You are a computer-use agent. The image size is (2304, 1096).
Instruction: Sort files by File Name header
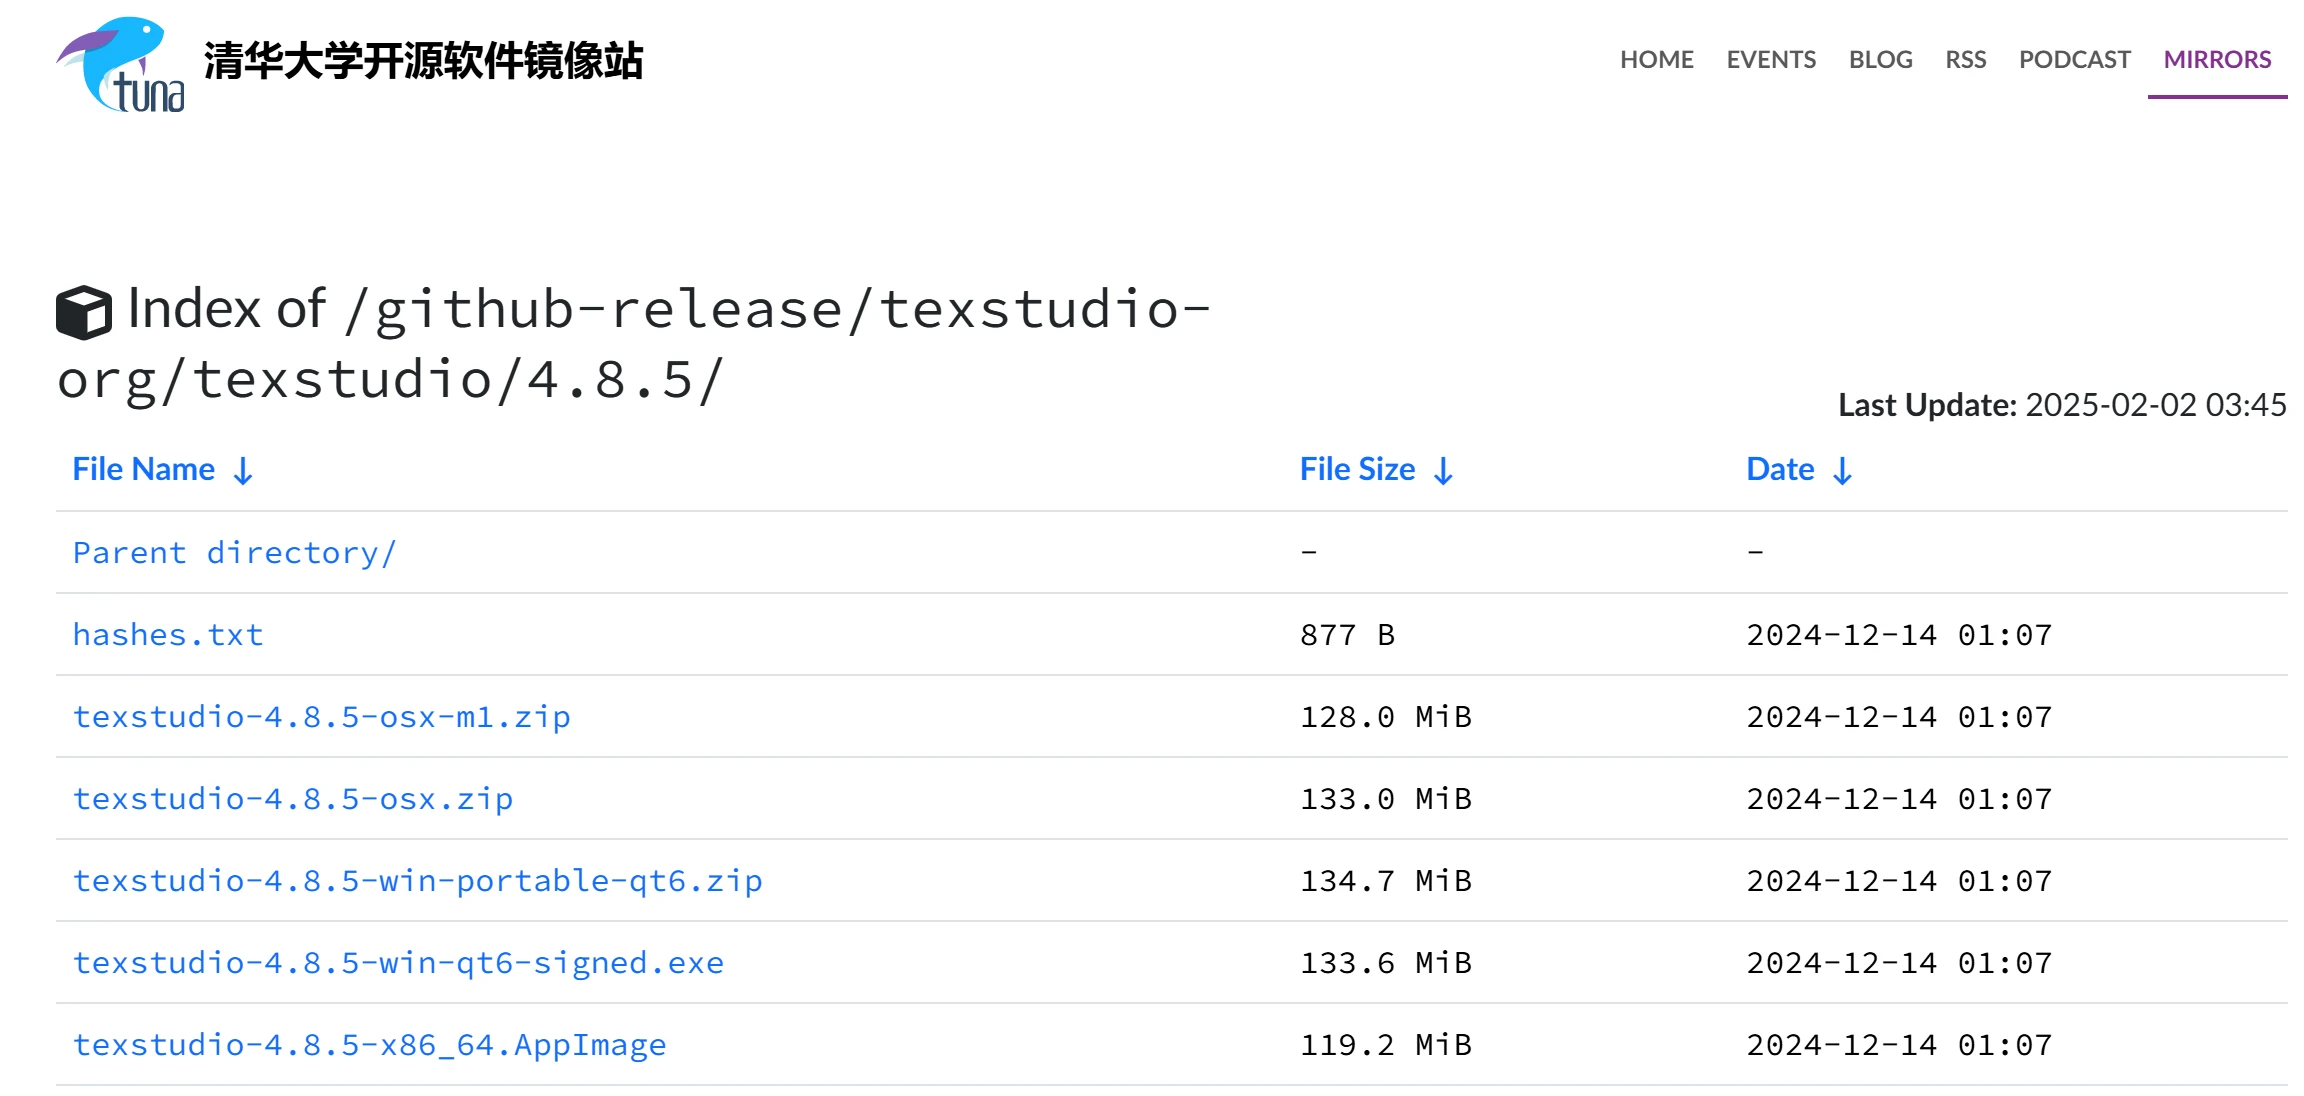point(144,468)
